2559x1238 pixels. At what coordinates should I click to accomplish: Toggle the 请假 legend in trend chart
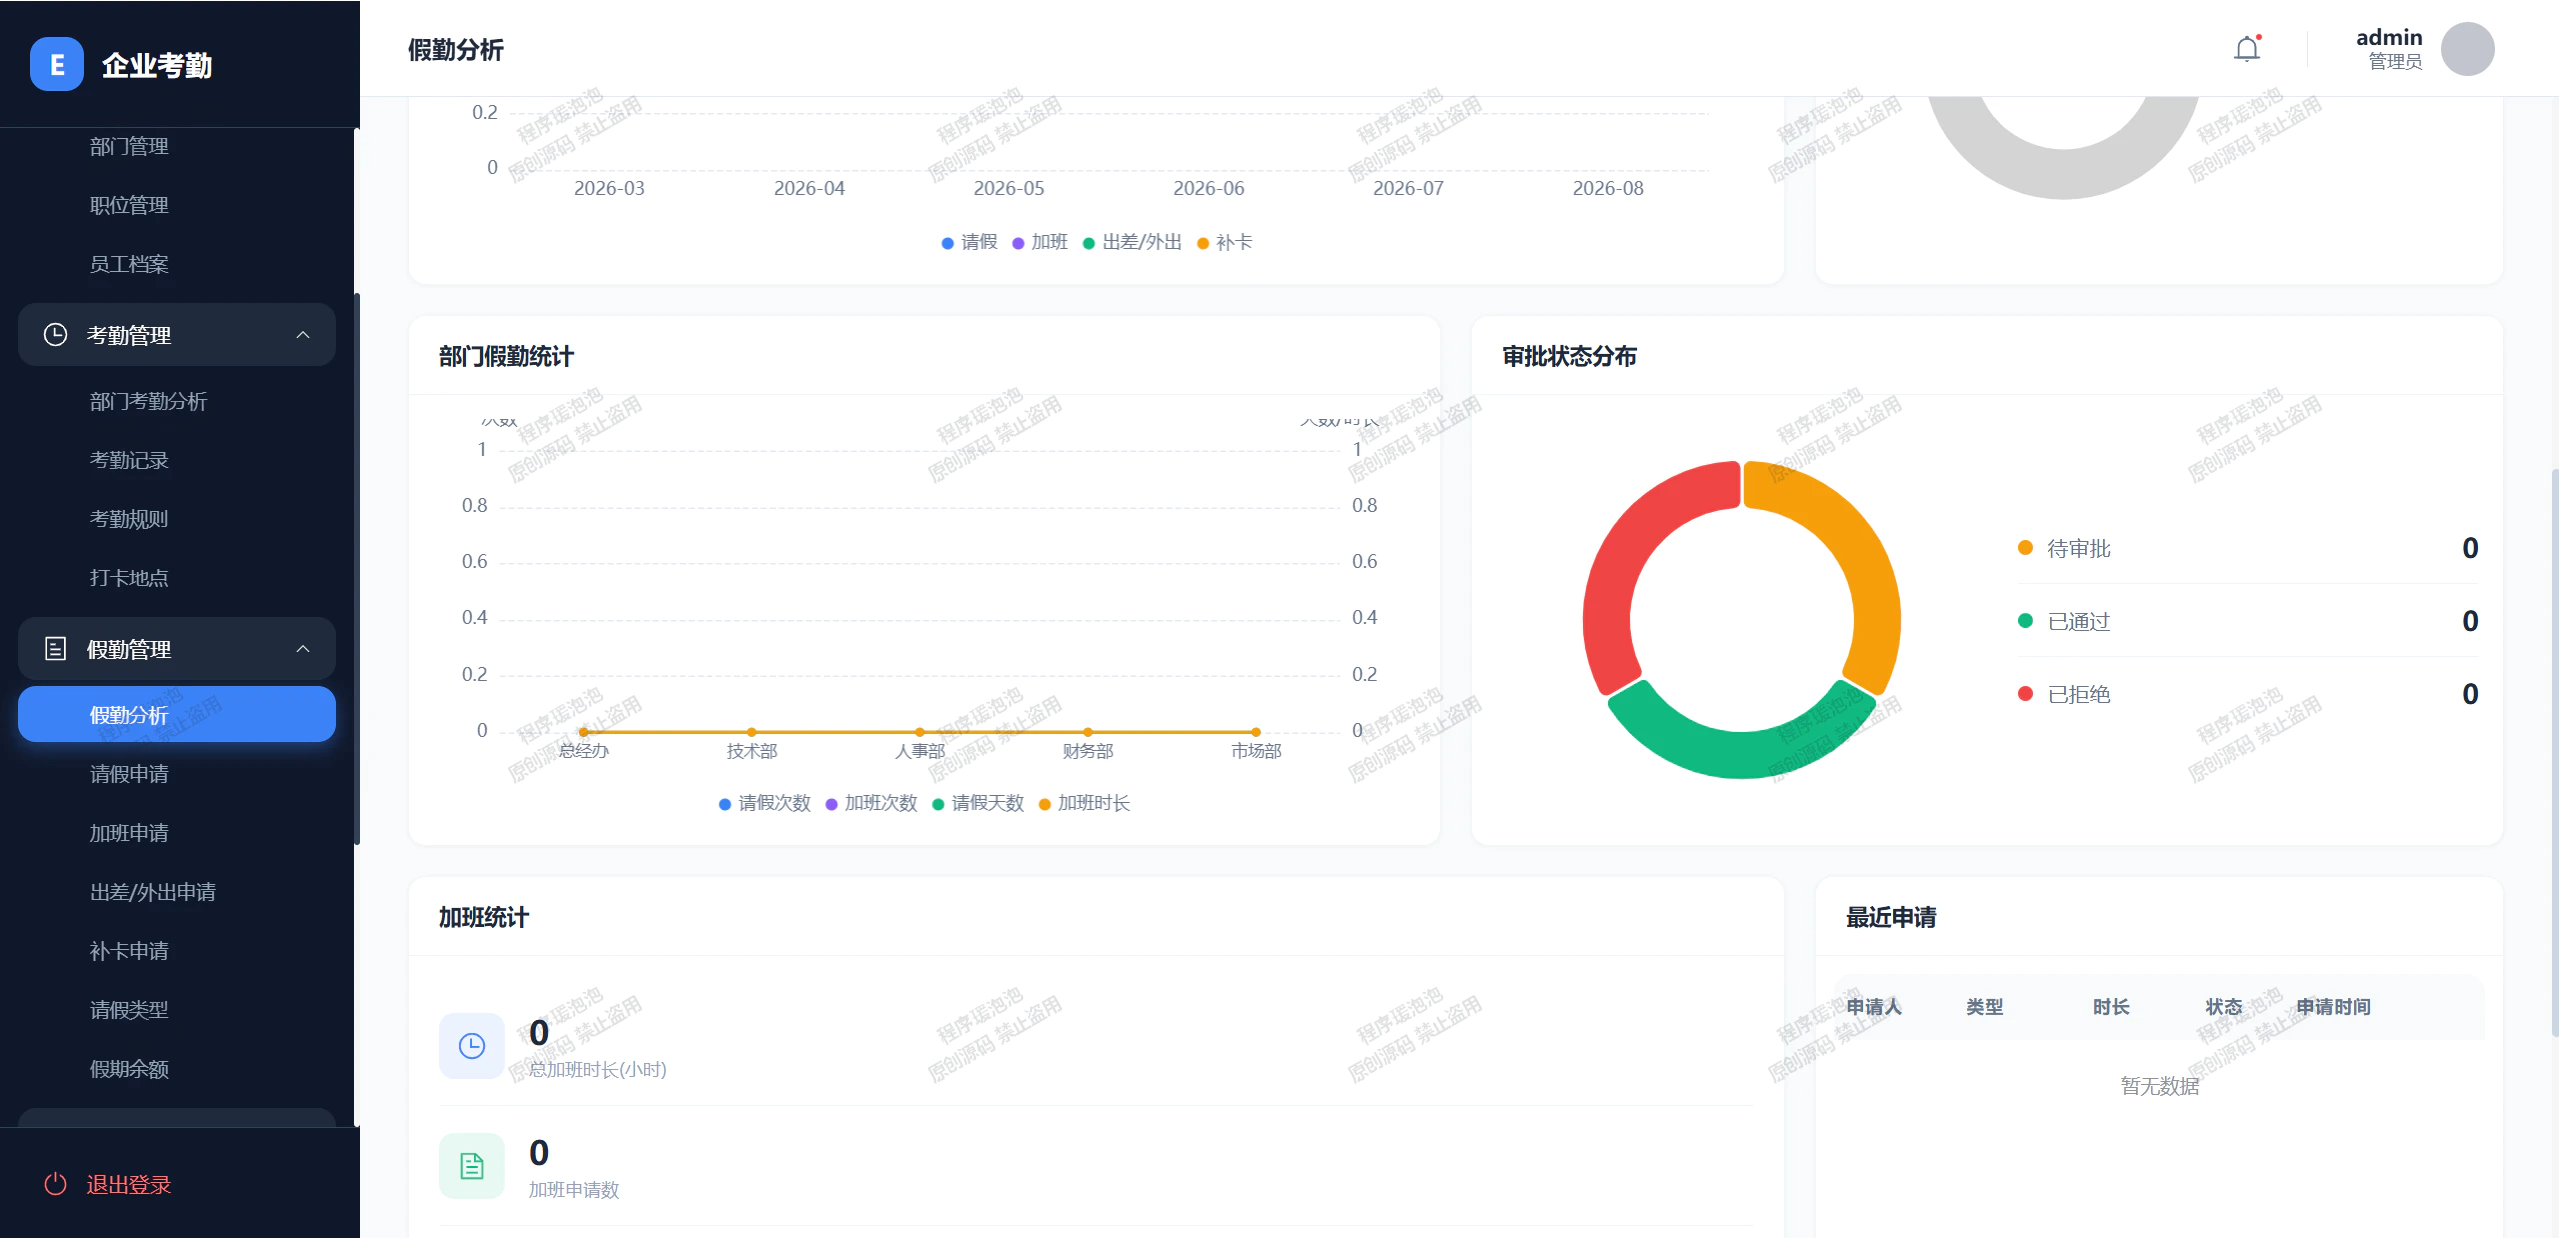(x=969, y=242)
